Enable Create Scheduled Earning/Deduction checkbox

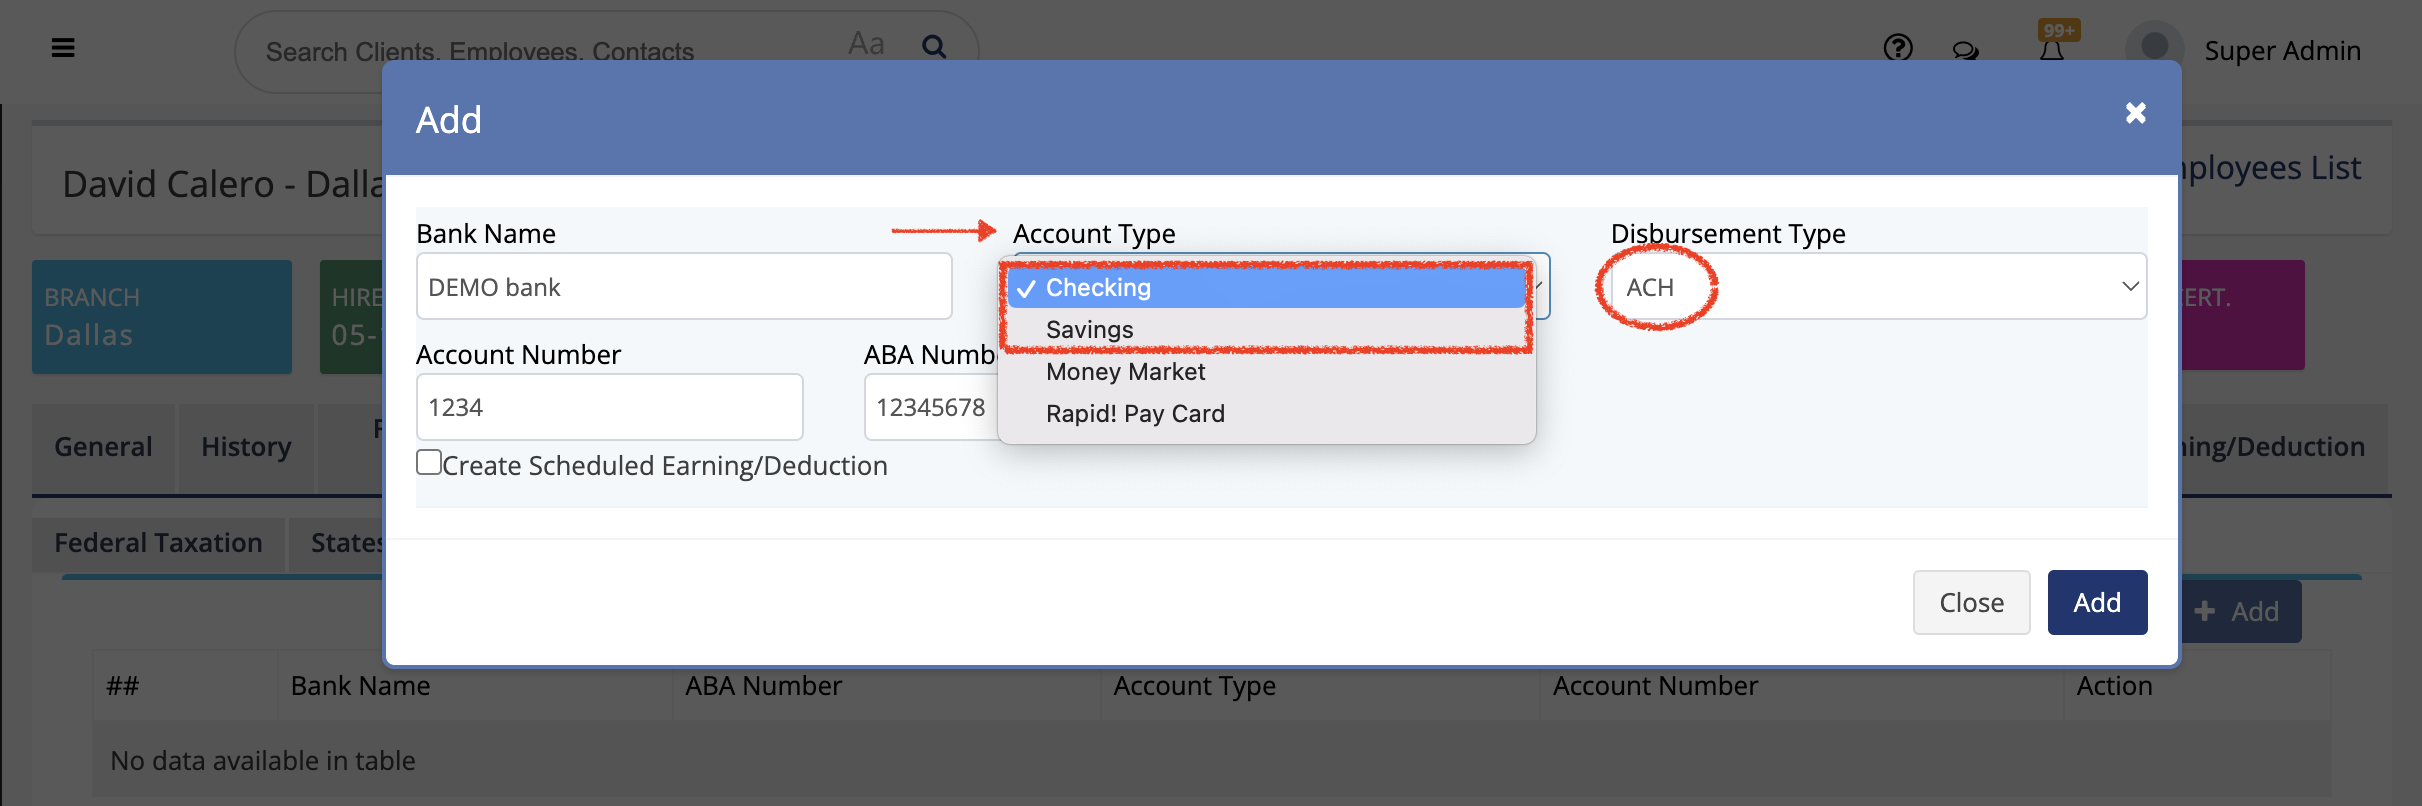[429, 462]
